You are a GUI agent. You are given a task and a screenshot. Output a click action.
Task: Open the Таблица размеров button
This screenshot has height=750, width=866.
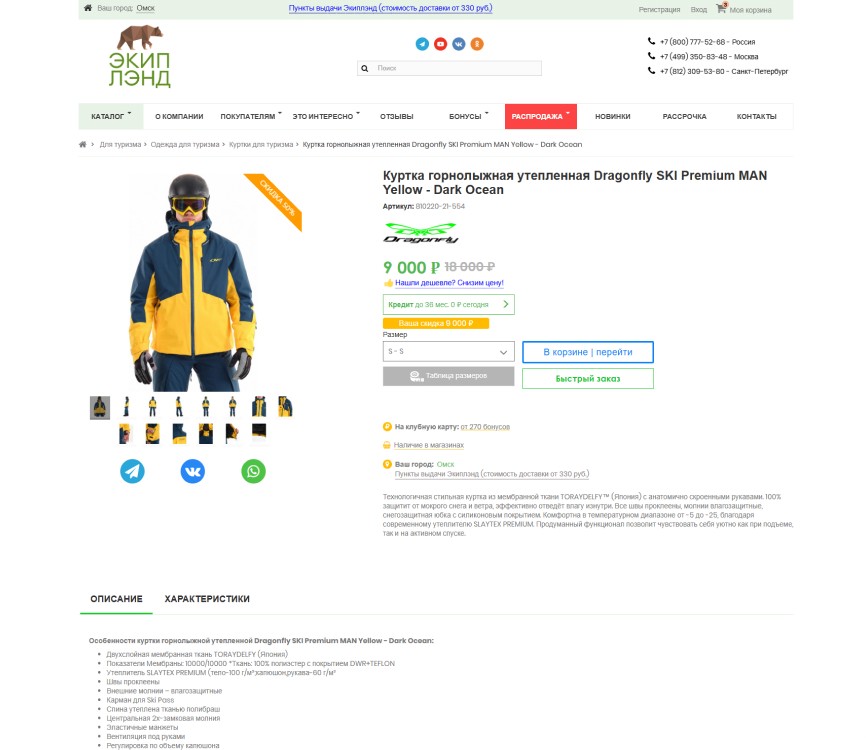(448, 376)
